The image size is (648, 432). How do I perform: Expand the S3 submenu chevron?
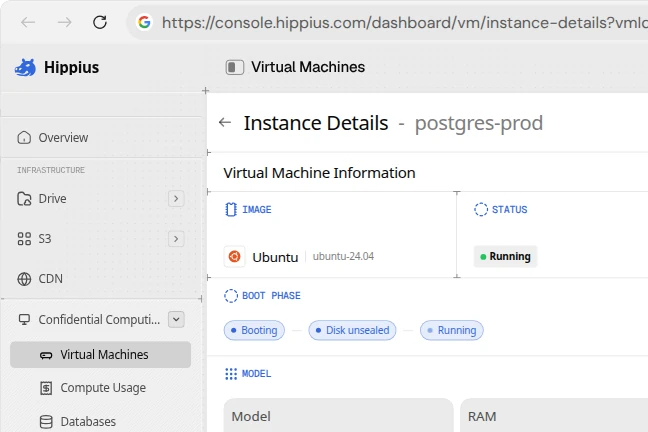176,239
